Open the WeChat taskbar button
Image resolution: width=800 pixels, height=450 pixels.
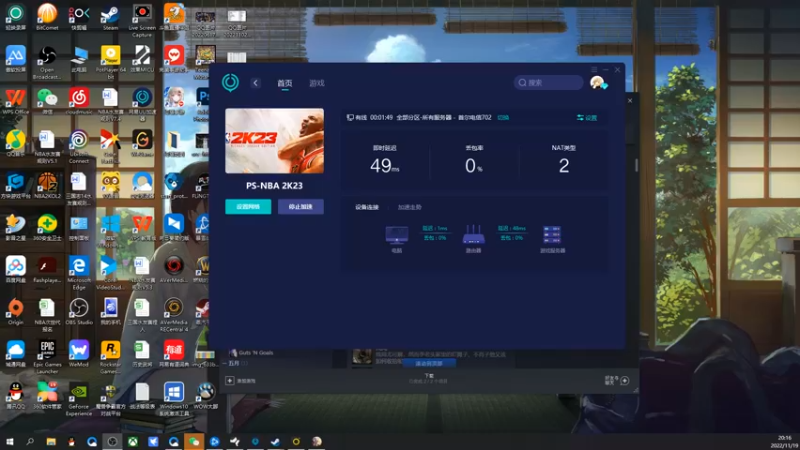[194, 441]
